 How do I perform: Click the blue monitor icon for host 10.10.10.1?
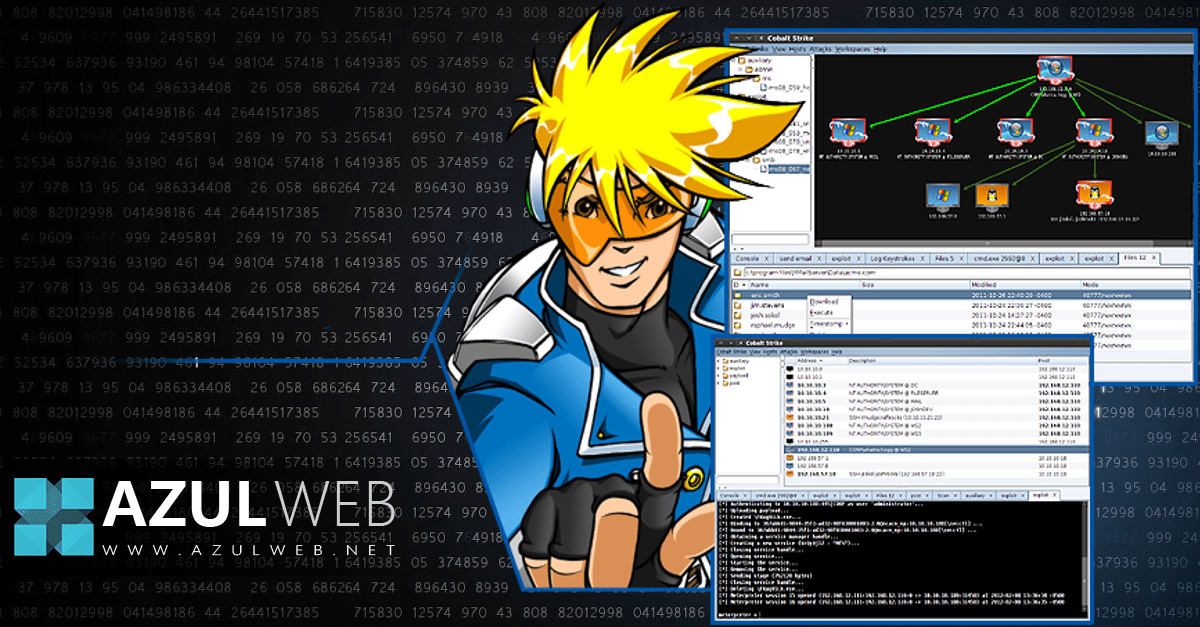coord(789,377)
